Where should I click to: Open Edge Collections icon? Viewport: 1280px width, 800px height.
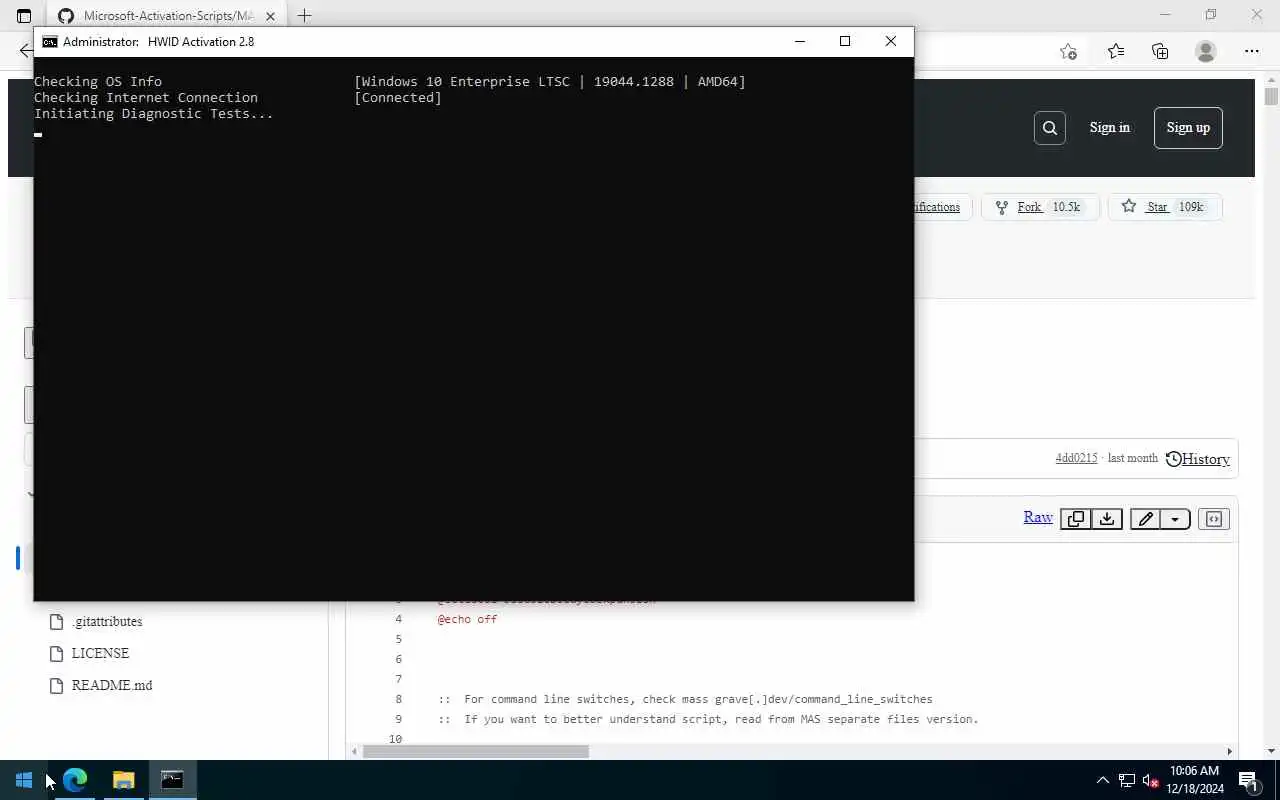pos(1160,51)
